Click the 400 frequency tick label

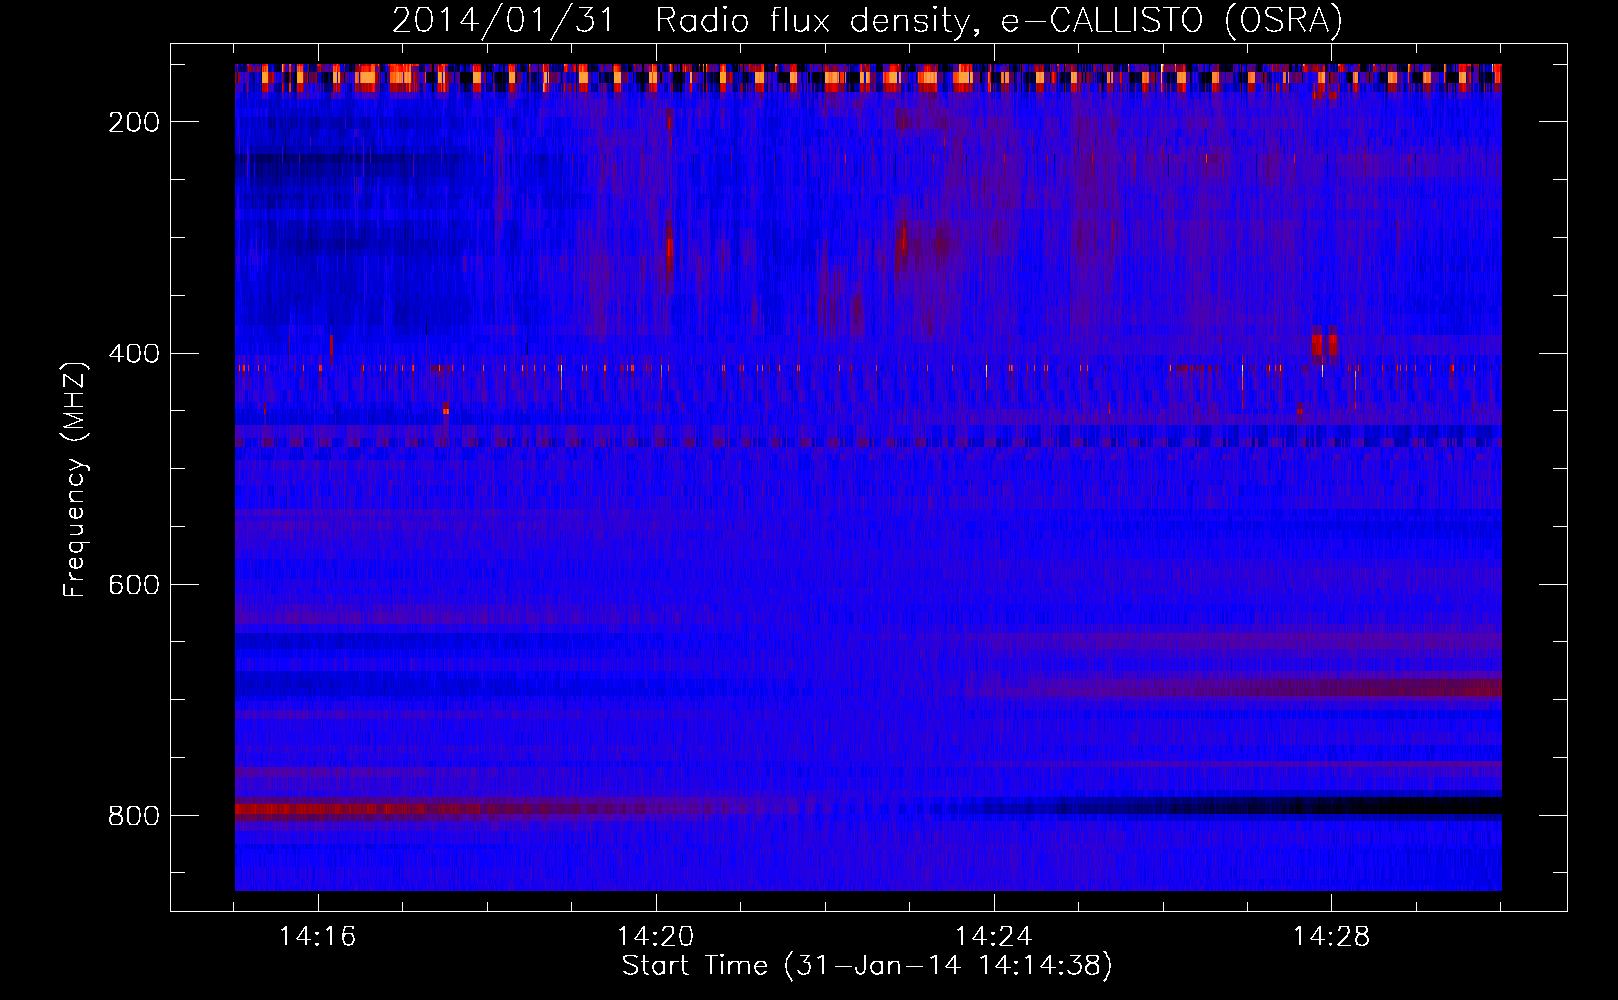point(134,354)
